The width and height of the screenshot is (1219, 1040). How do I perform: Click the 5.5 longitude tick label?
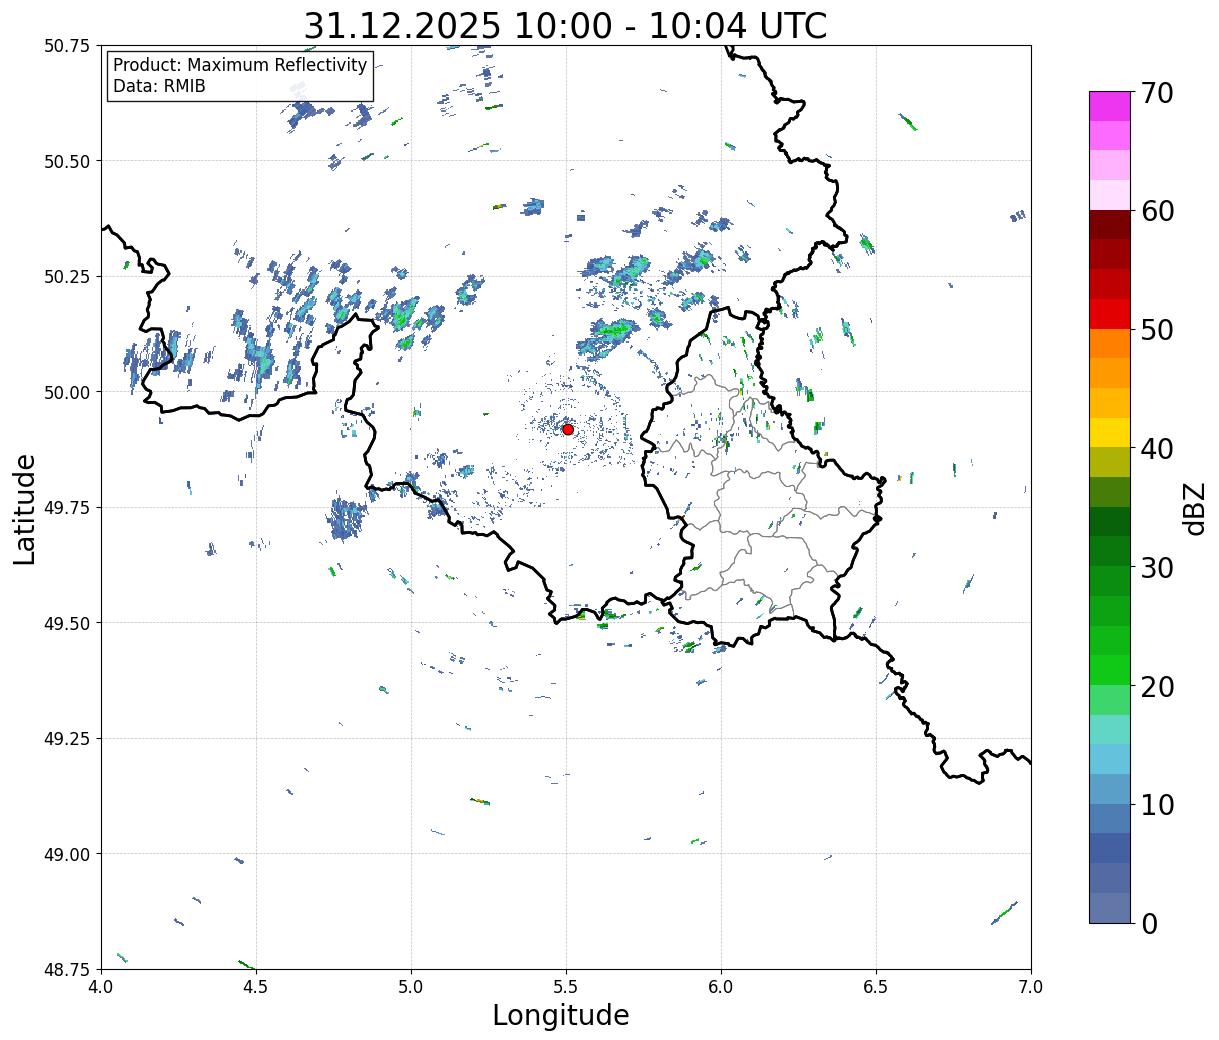566,986
